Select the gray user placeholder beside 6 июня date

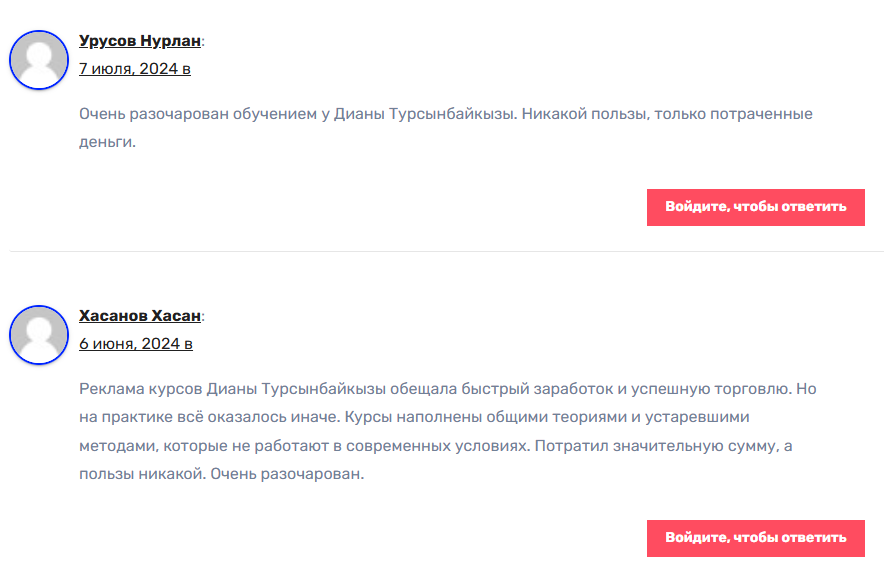pos(39,335)
